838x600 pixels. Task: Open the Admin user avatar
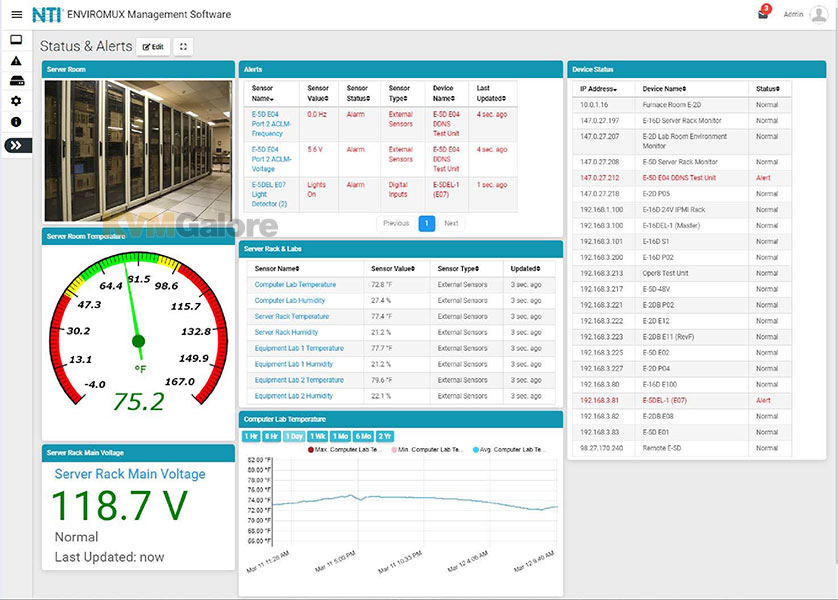819,14
